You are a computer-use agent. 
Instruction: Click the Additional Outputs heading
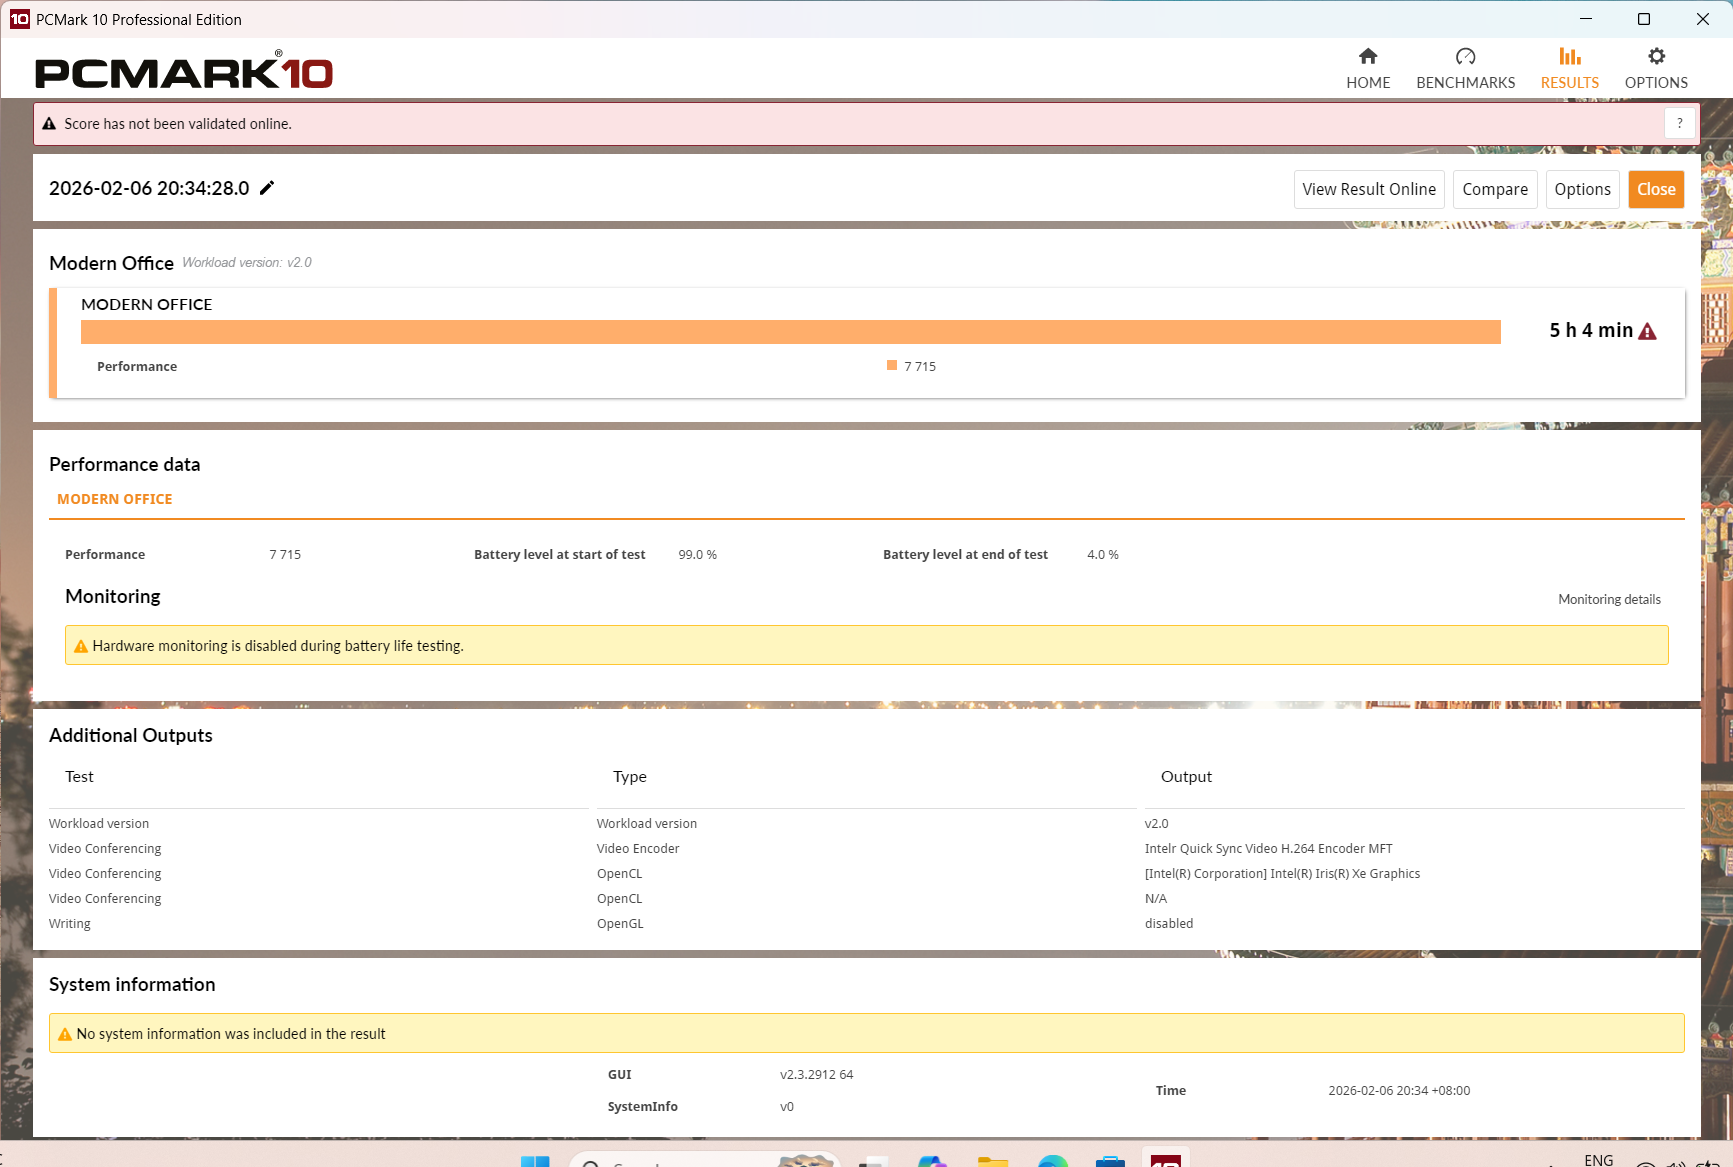tap(131, 736)
